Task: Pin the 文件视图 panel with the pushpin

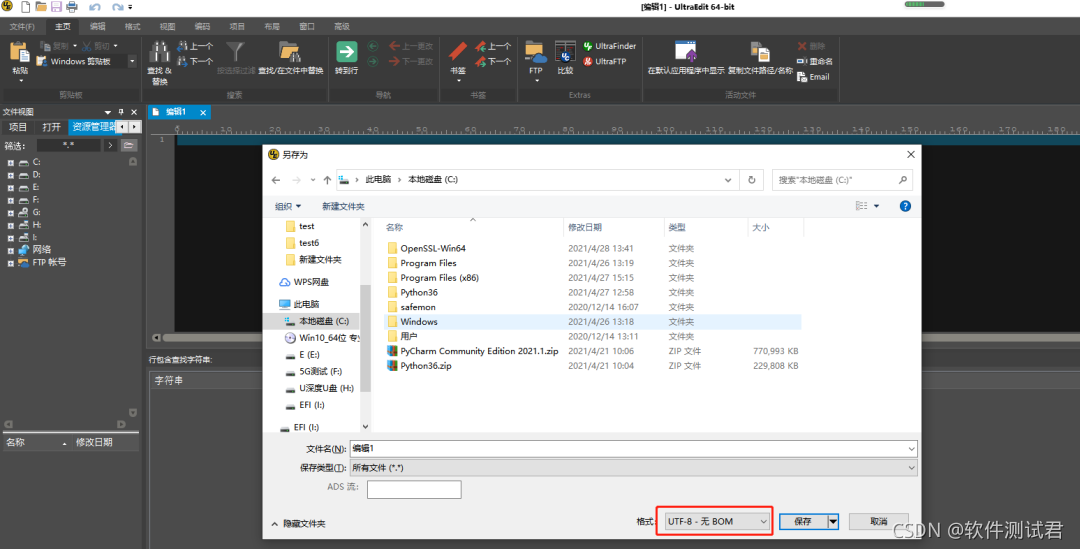Action: coord(121,112)
